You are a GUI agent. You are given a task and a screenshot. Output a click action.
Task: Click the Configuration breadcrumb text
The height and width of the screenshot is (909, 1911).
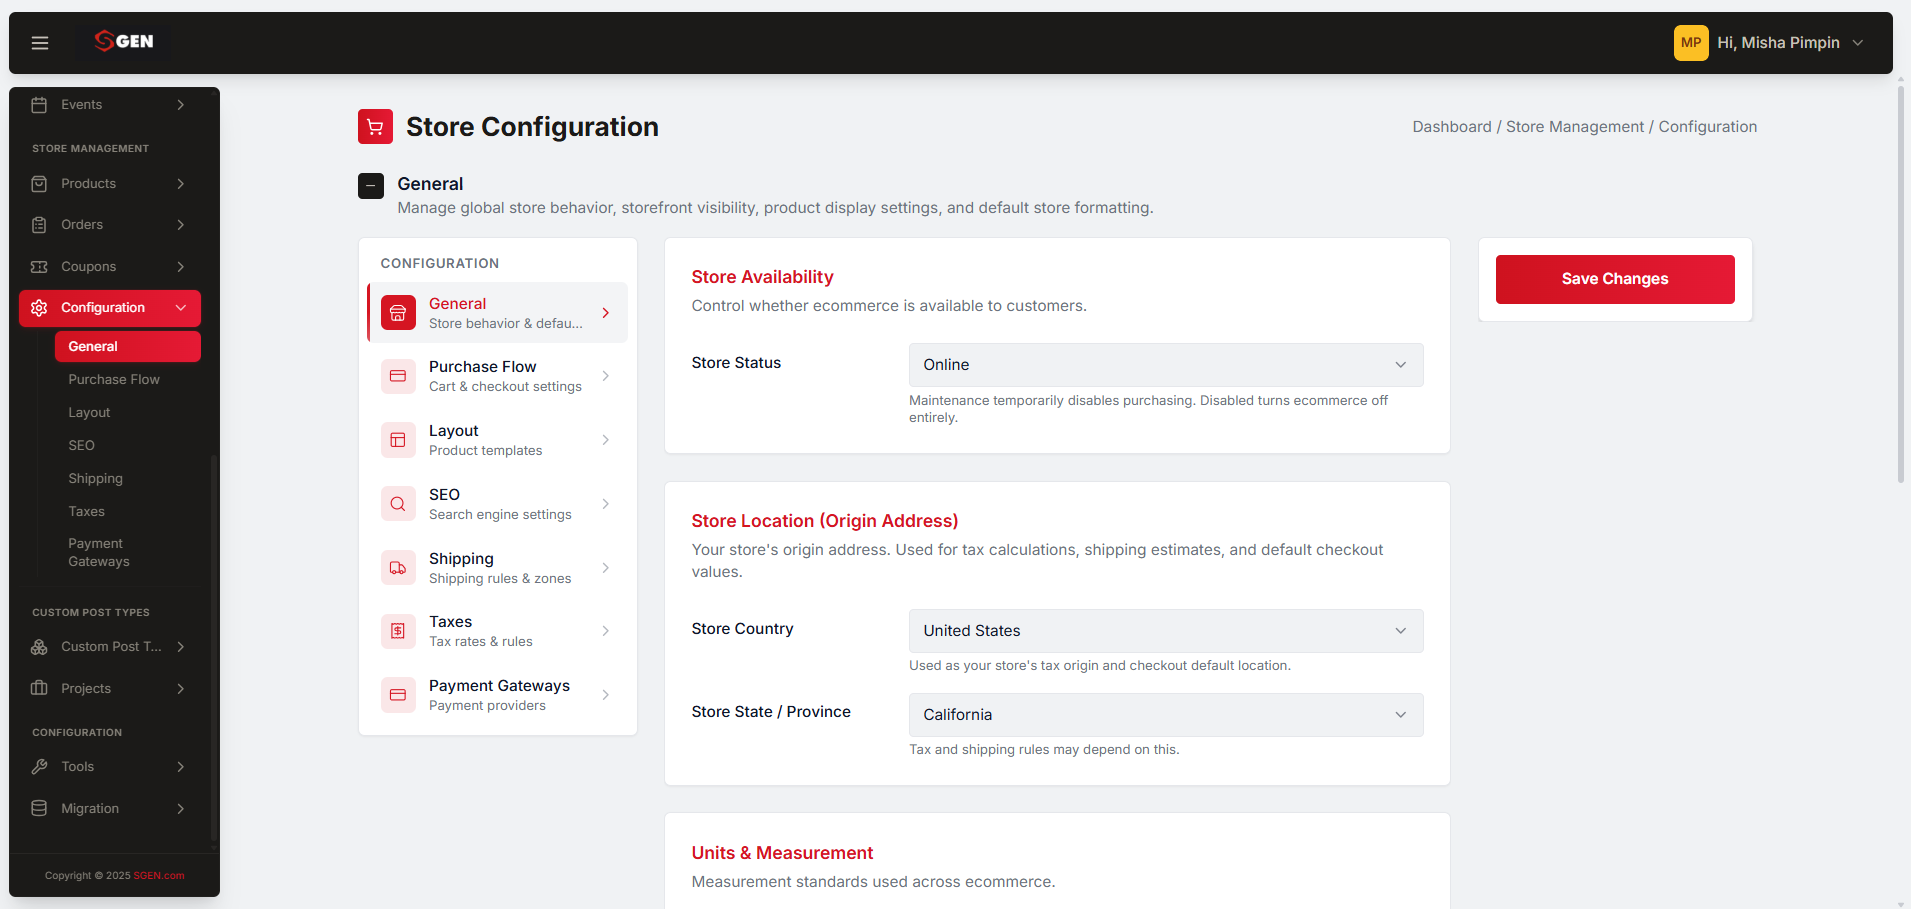tap(1708, 127)
